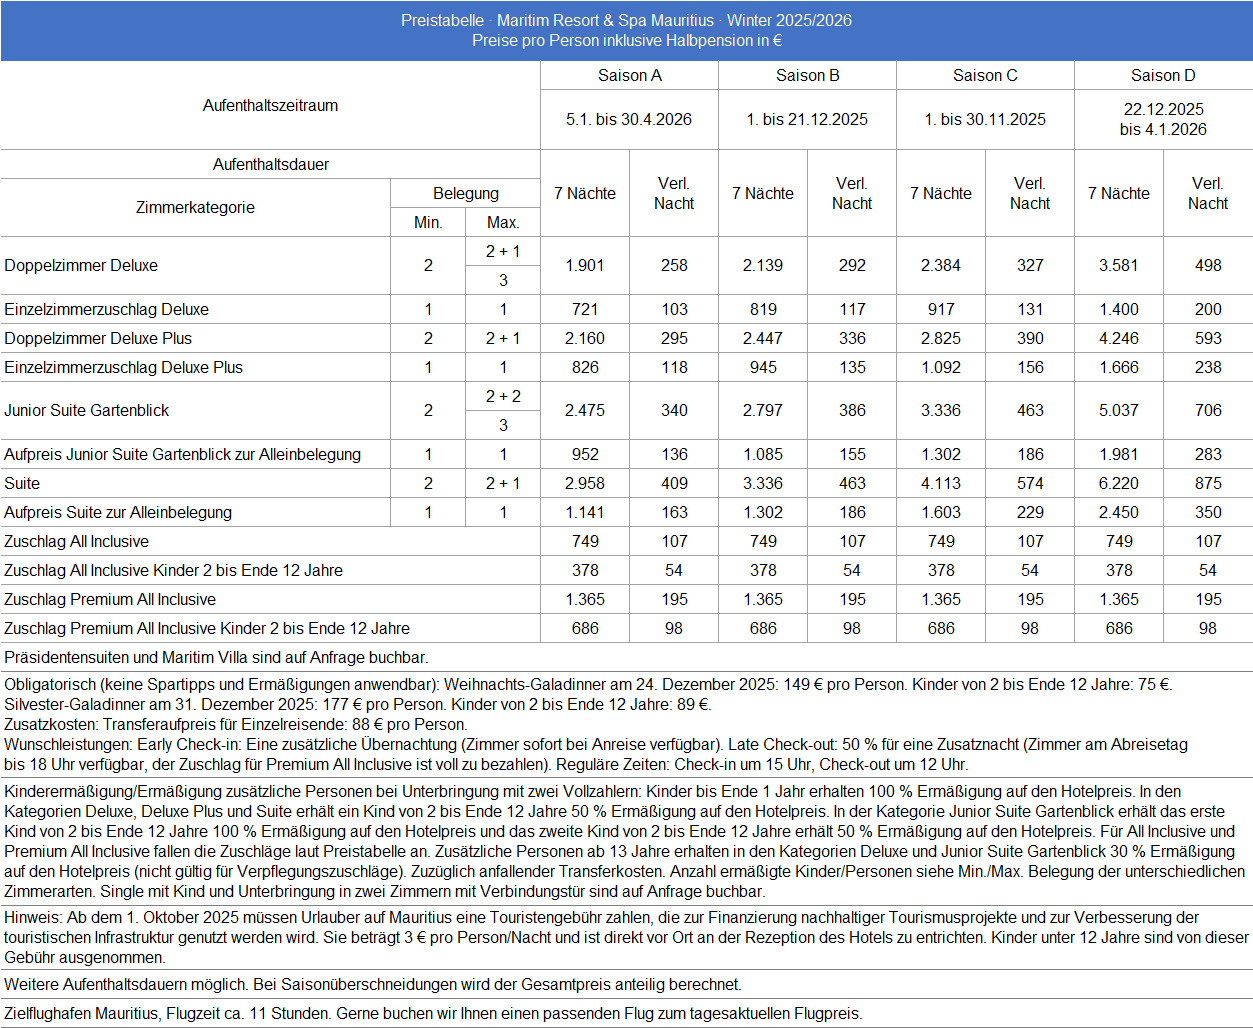Image resolution: width=1253 pixels, height=1028 pixels.
Task: Click extra-night price "498"
Action: (x=1208, y=265)
